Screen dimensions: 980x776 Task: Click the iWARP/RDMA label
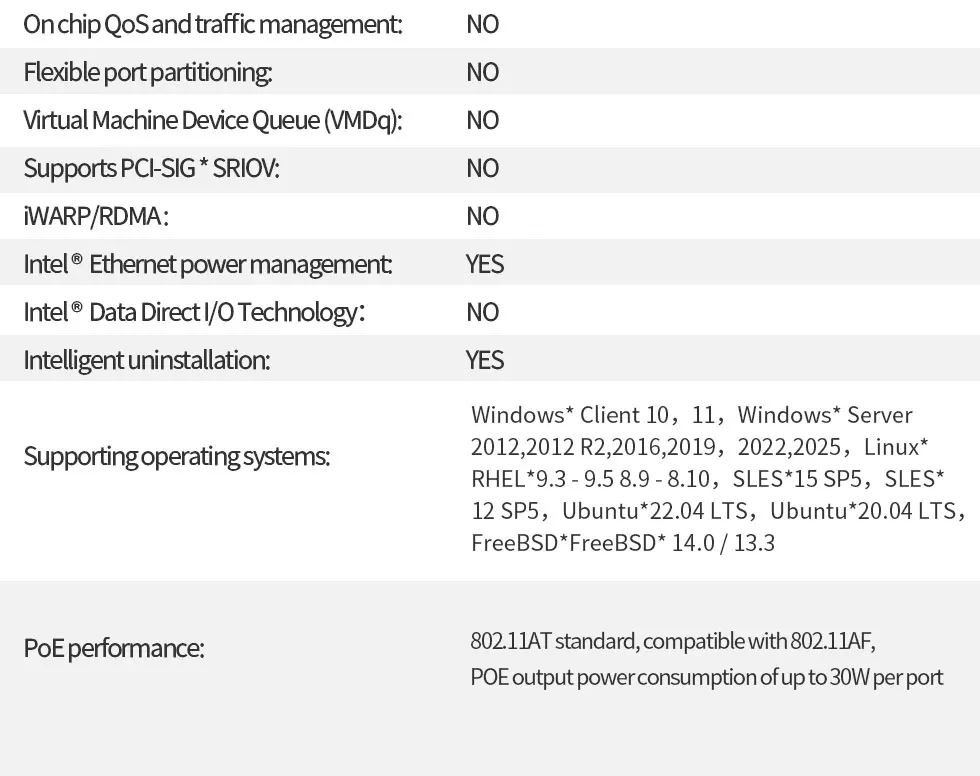tap(96, 216)
